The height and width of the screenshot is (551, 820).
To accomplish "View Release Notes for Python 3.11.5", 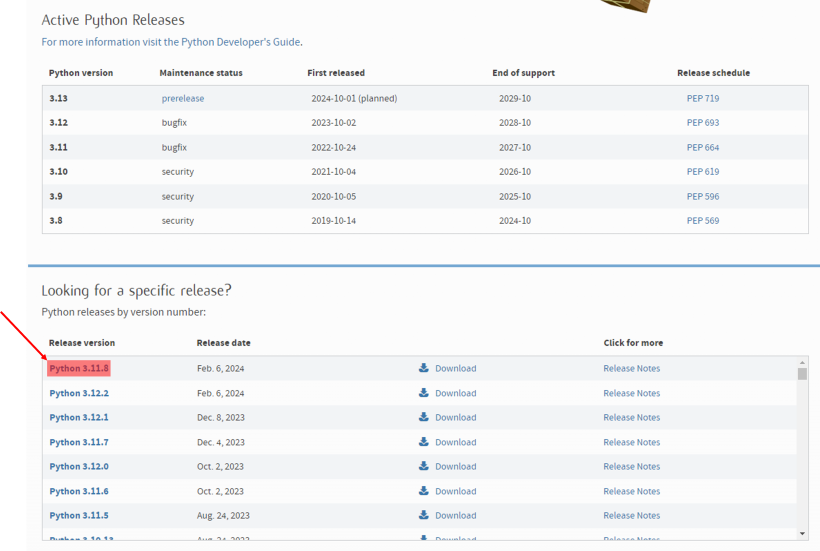I will coord(632,515).
